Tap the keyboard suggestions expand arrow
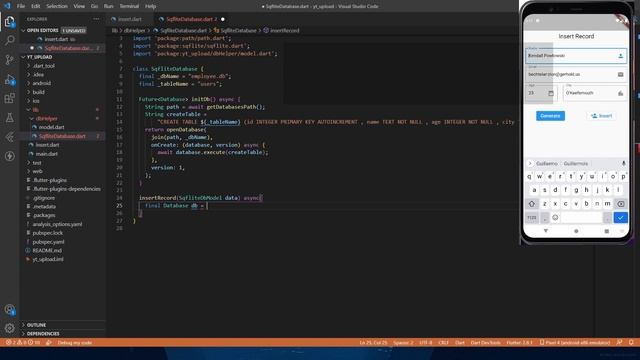 530,163
